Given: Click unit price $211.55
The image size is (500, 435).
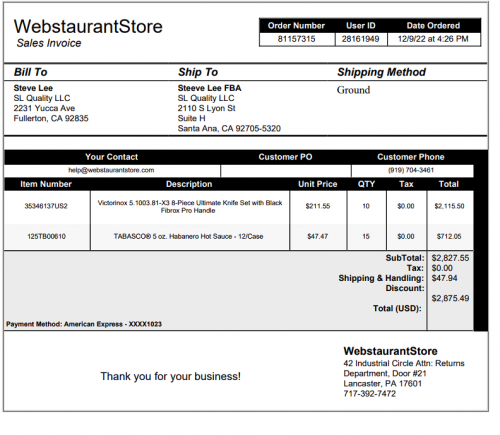Looking at the screenshot, I should (318, 206).
